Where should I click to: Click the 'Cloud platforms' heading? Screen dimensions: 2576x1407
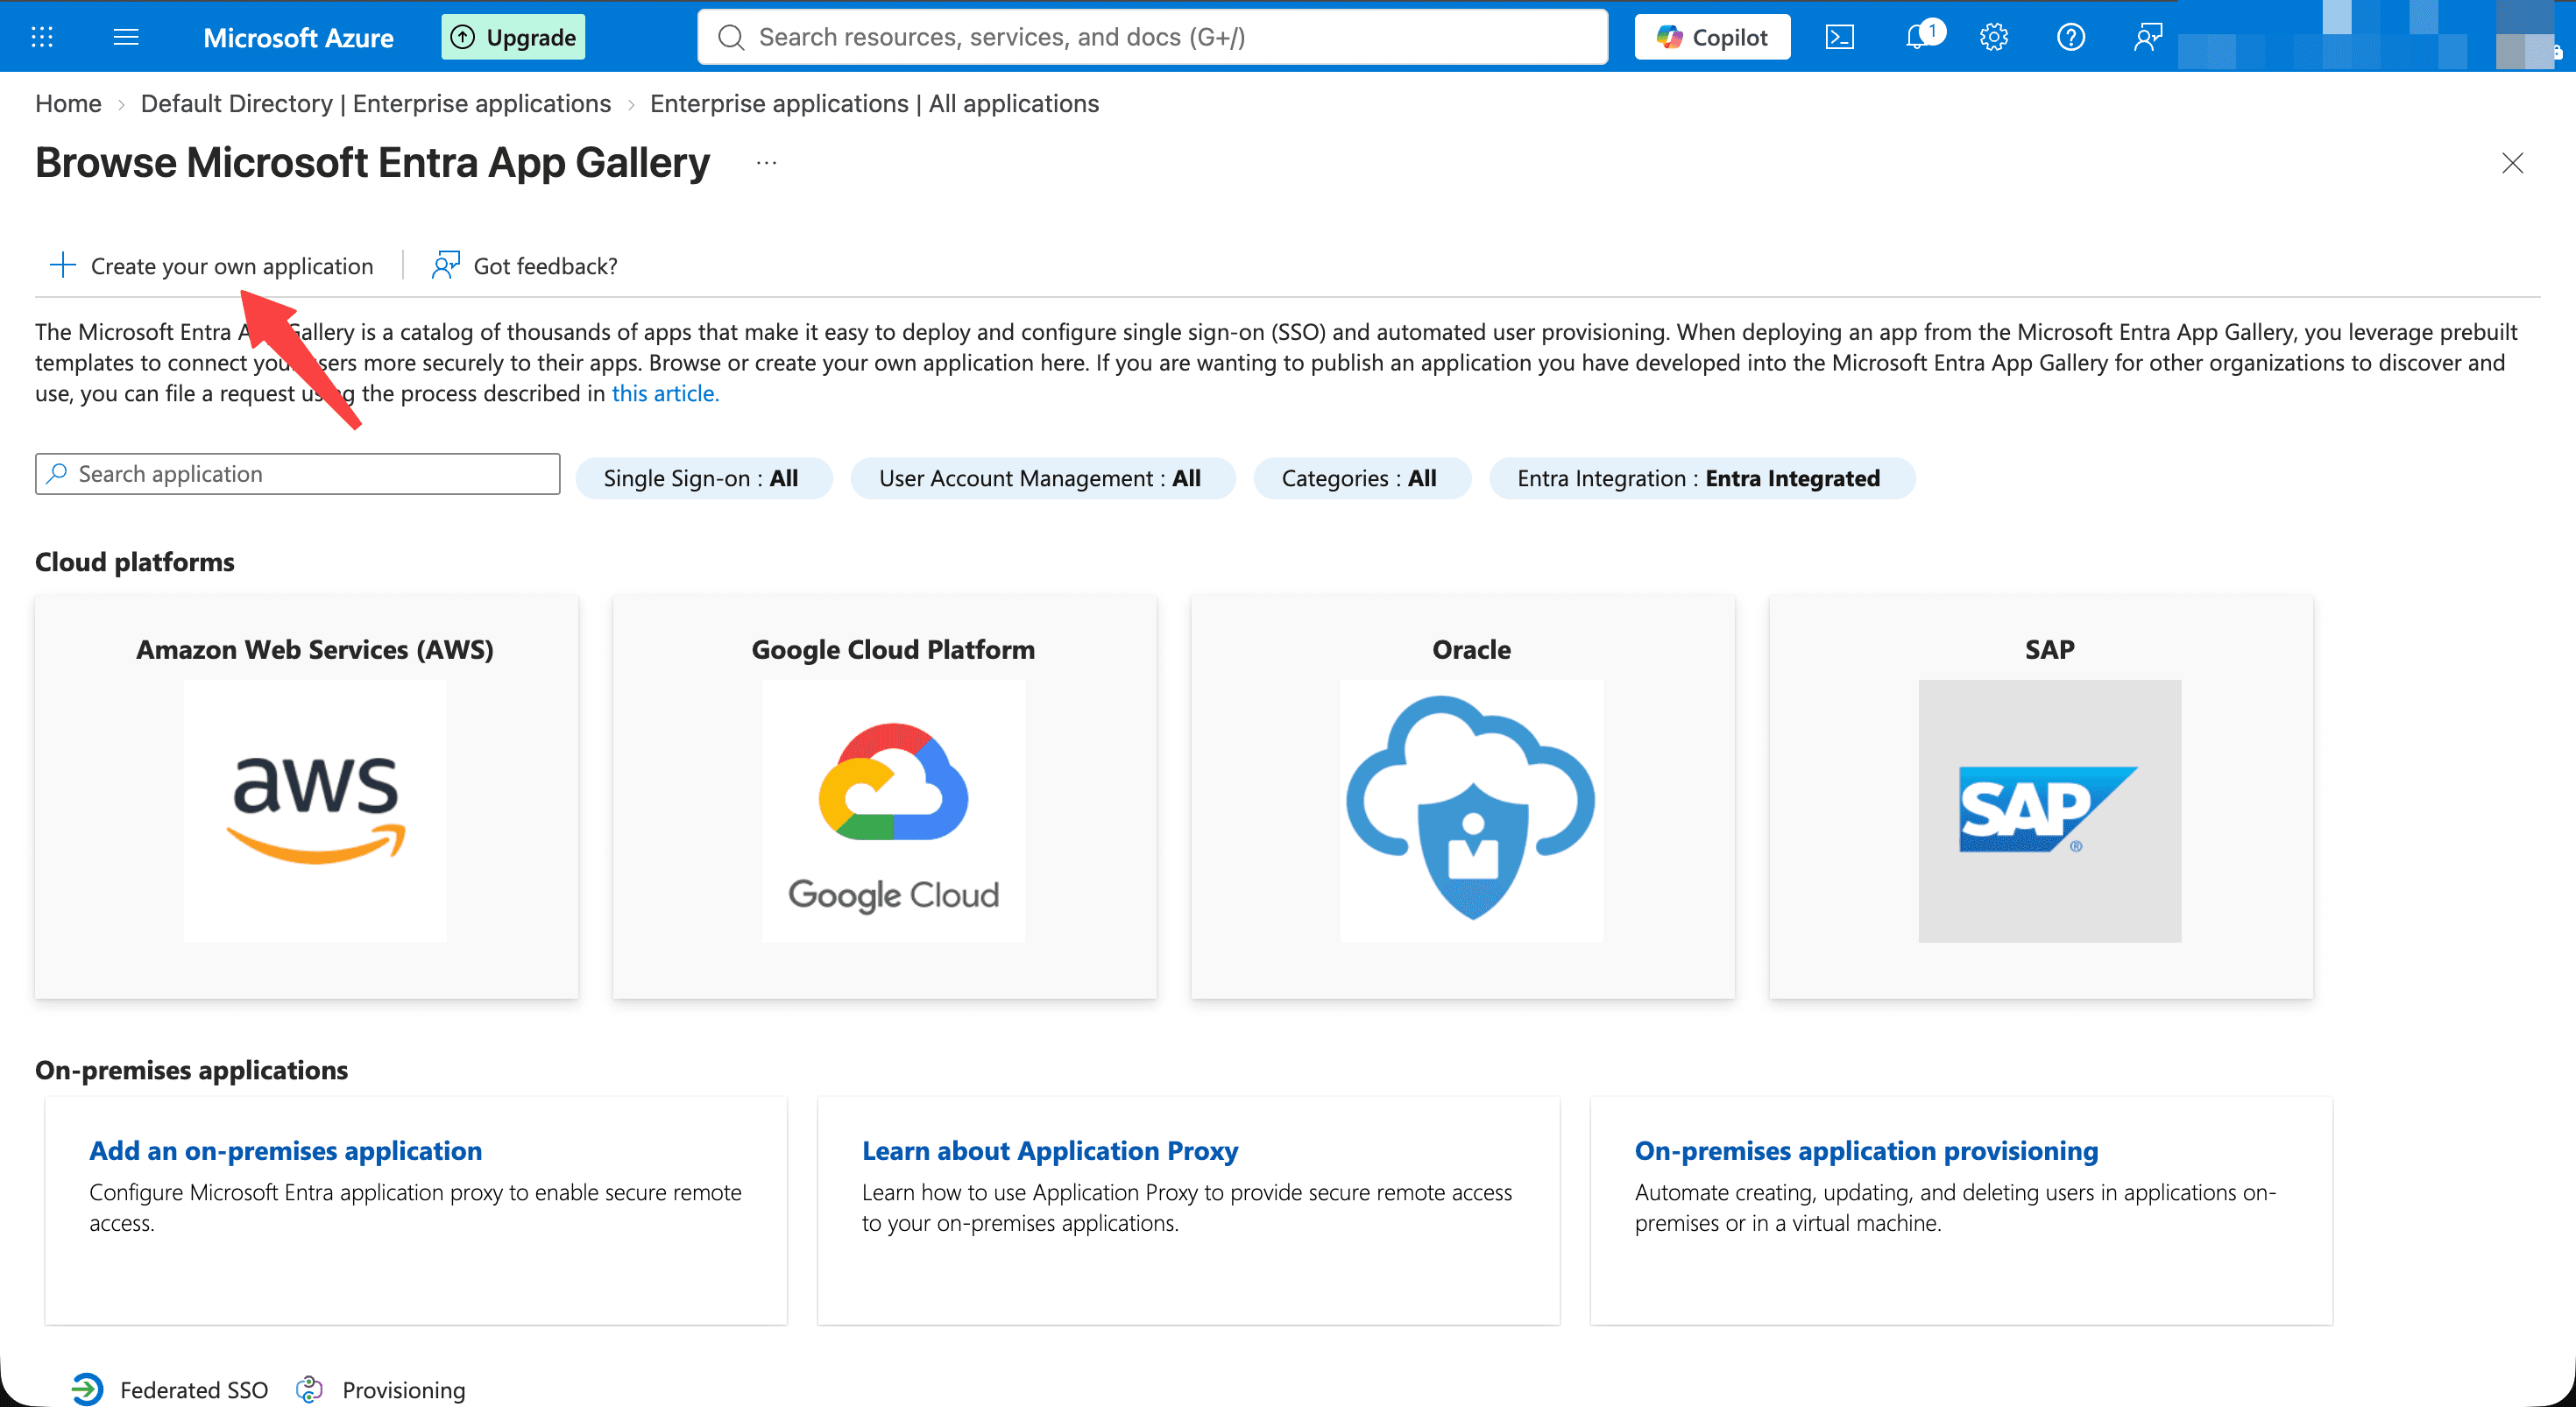pos(135,562)
